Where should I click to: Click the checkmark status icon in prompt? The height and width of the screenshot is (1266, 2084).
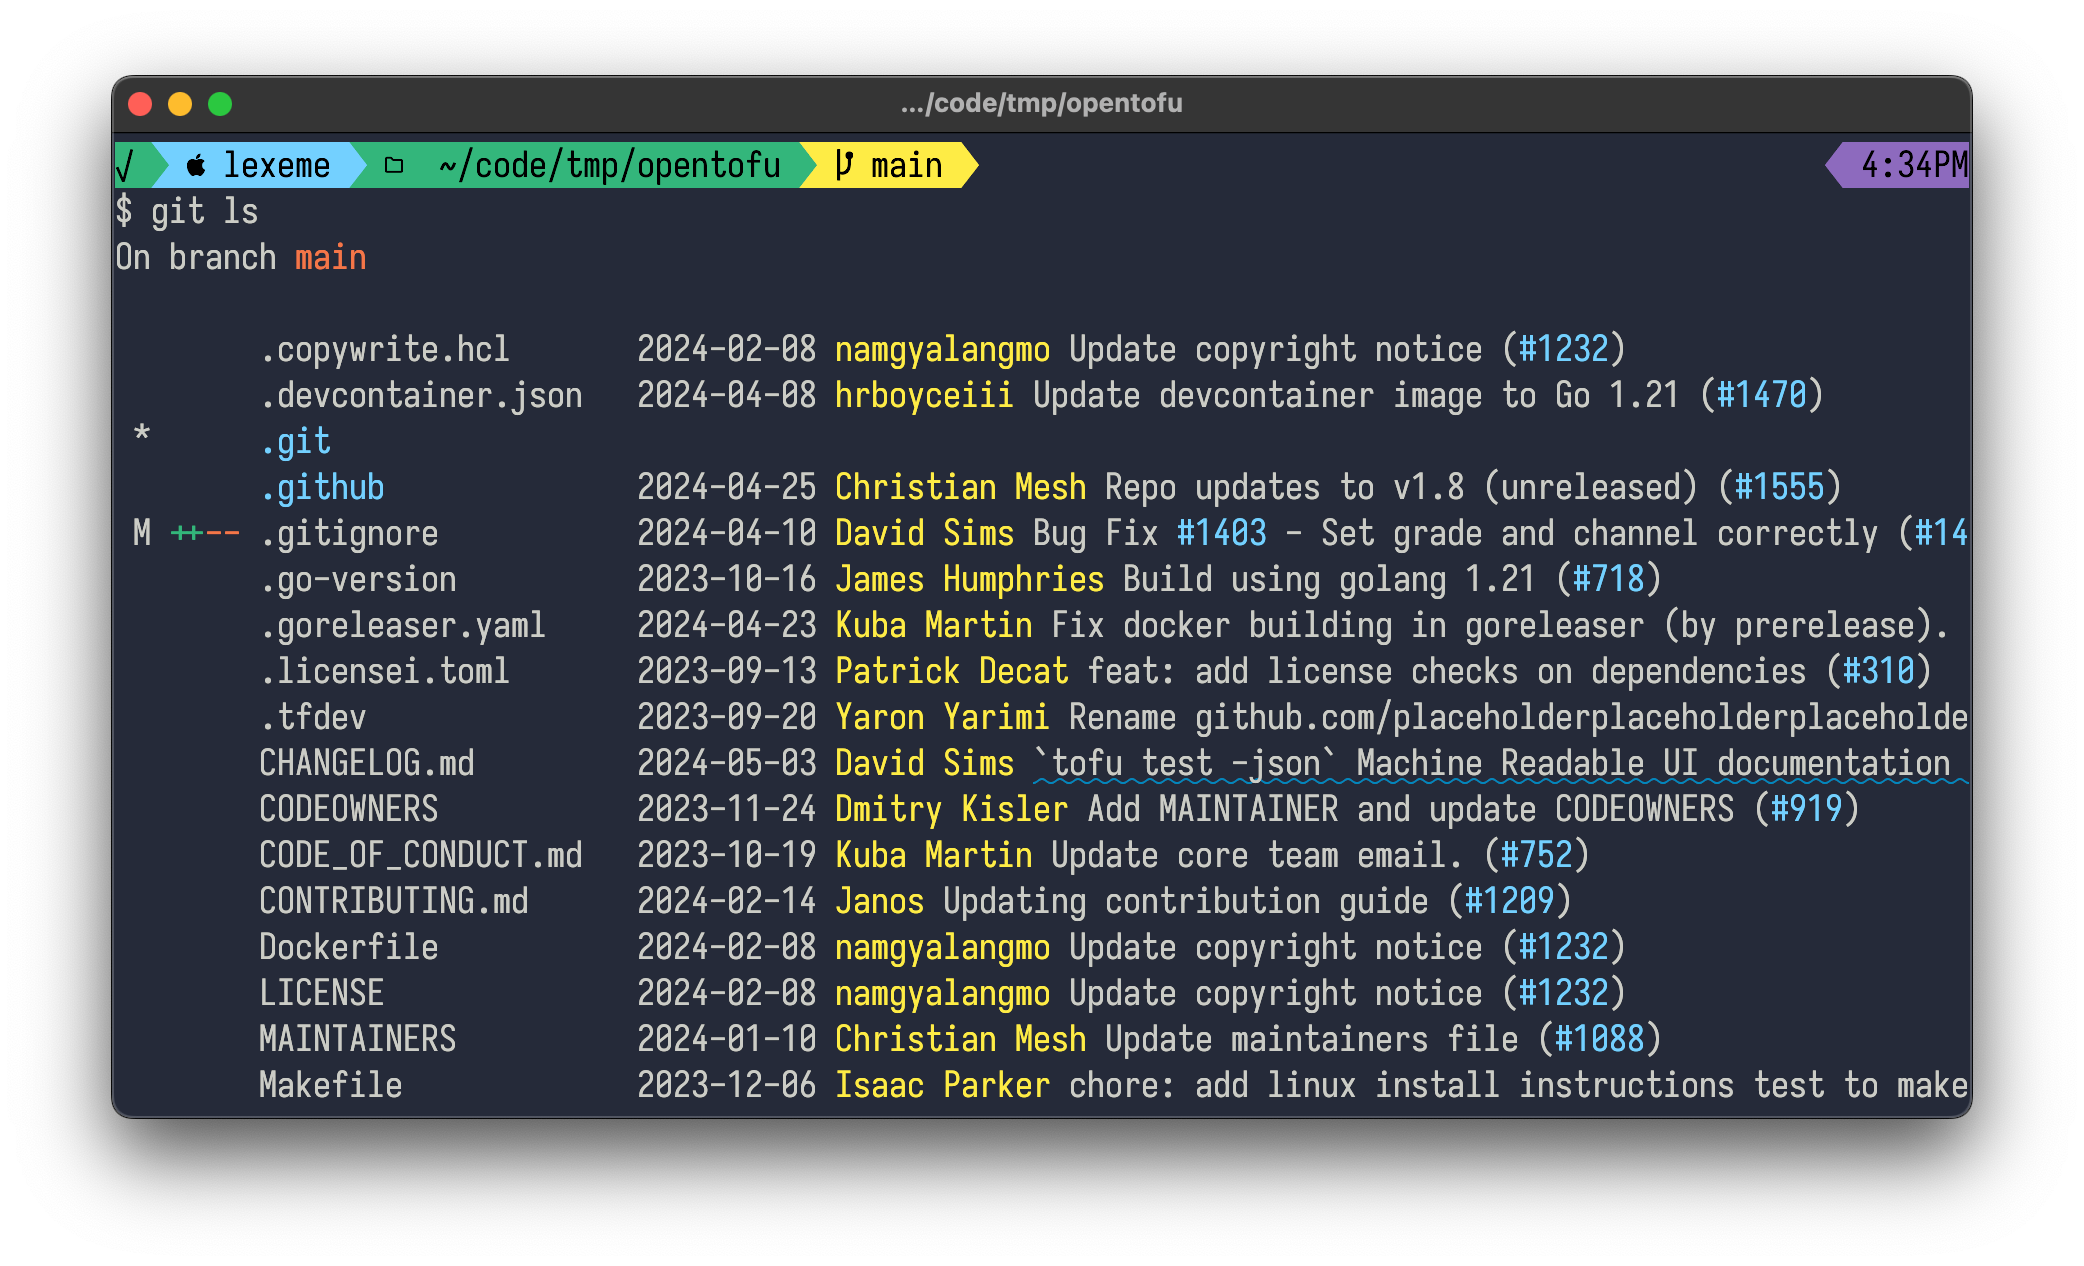[126, 165]
